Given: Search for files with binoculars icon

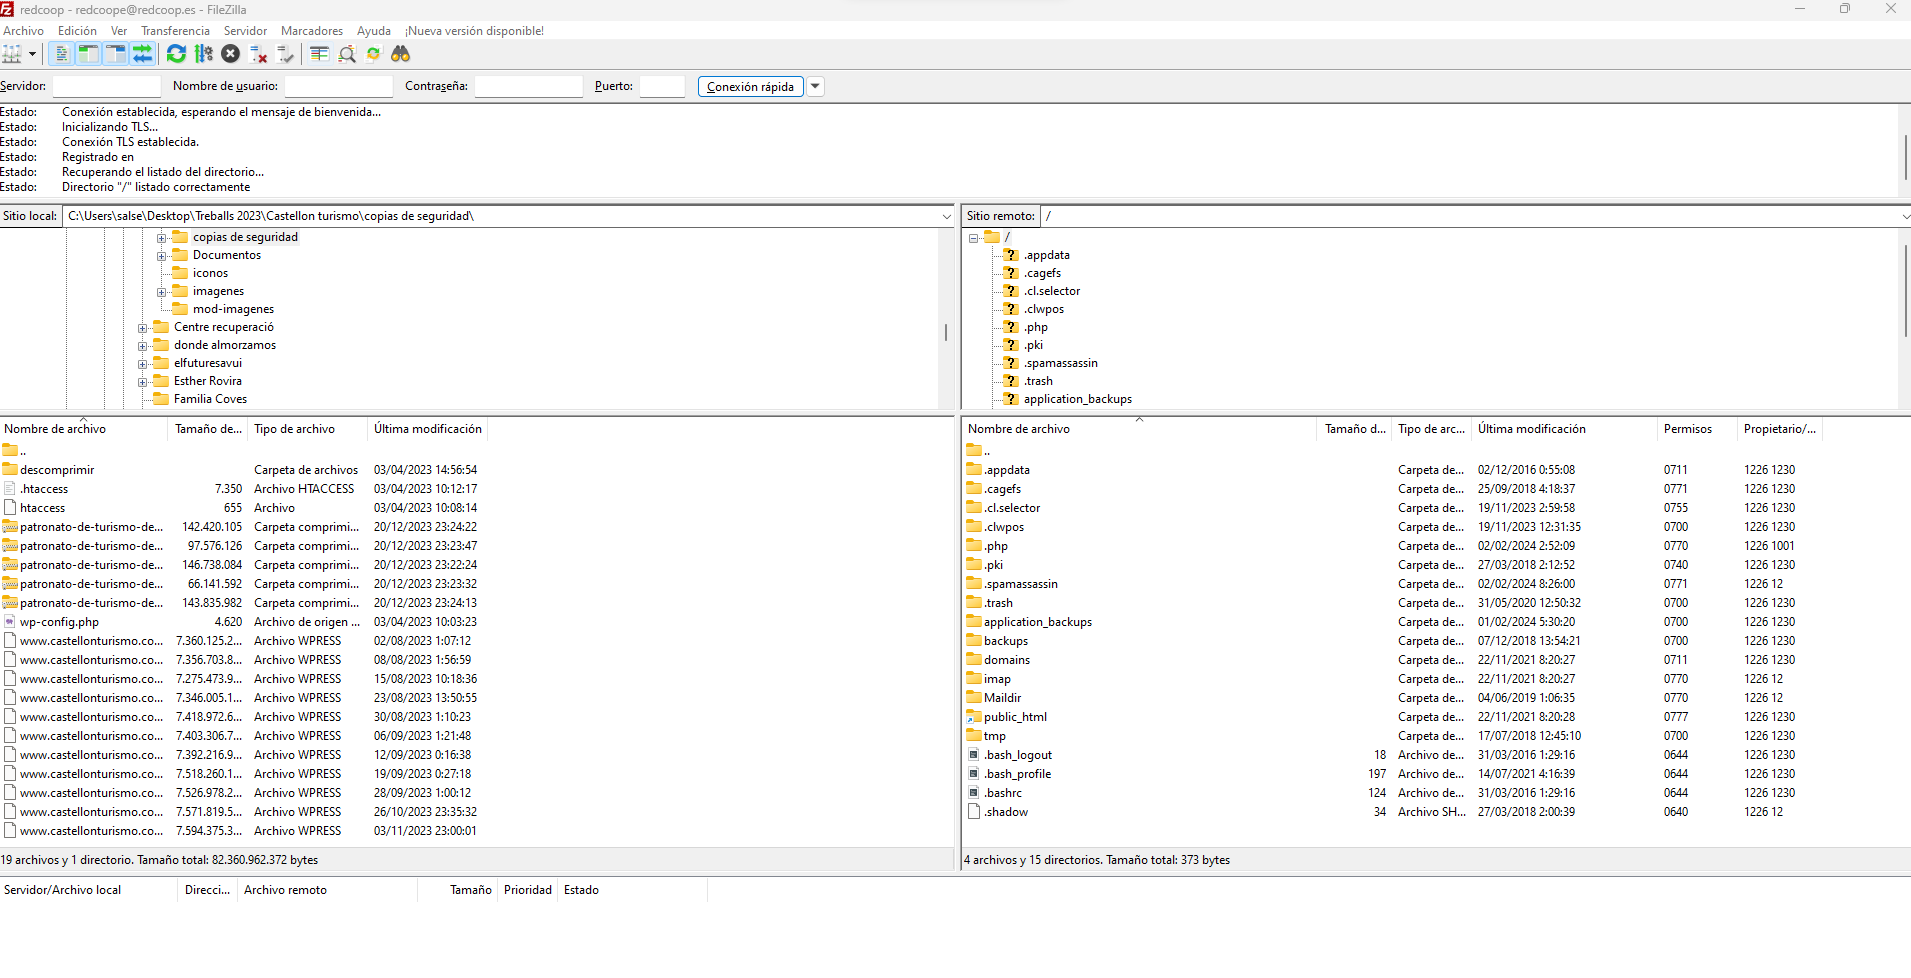Looking at the screenshot, I should pyautogui.click(x=401, y=54).
